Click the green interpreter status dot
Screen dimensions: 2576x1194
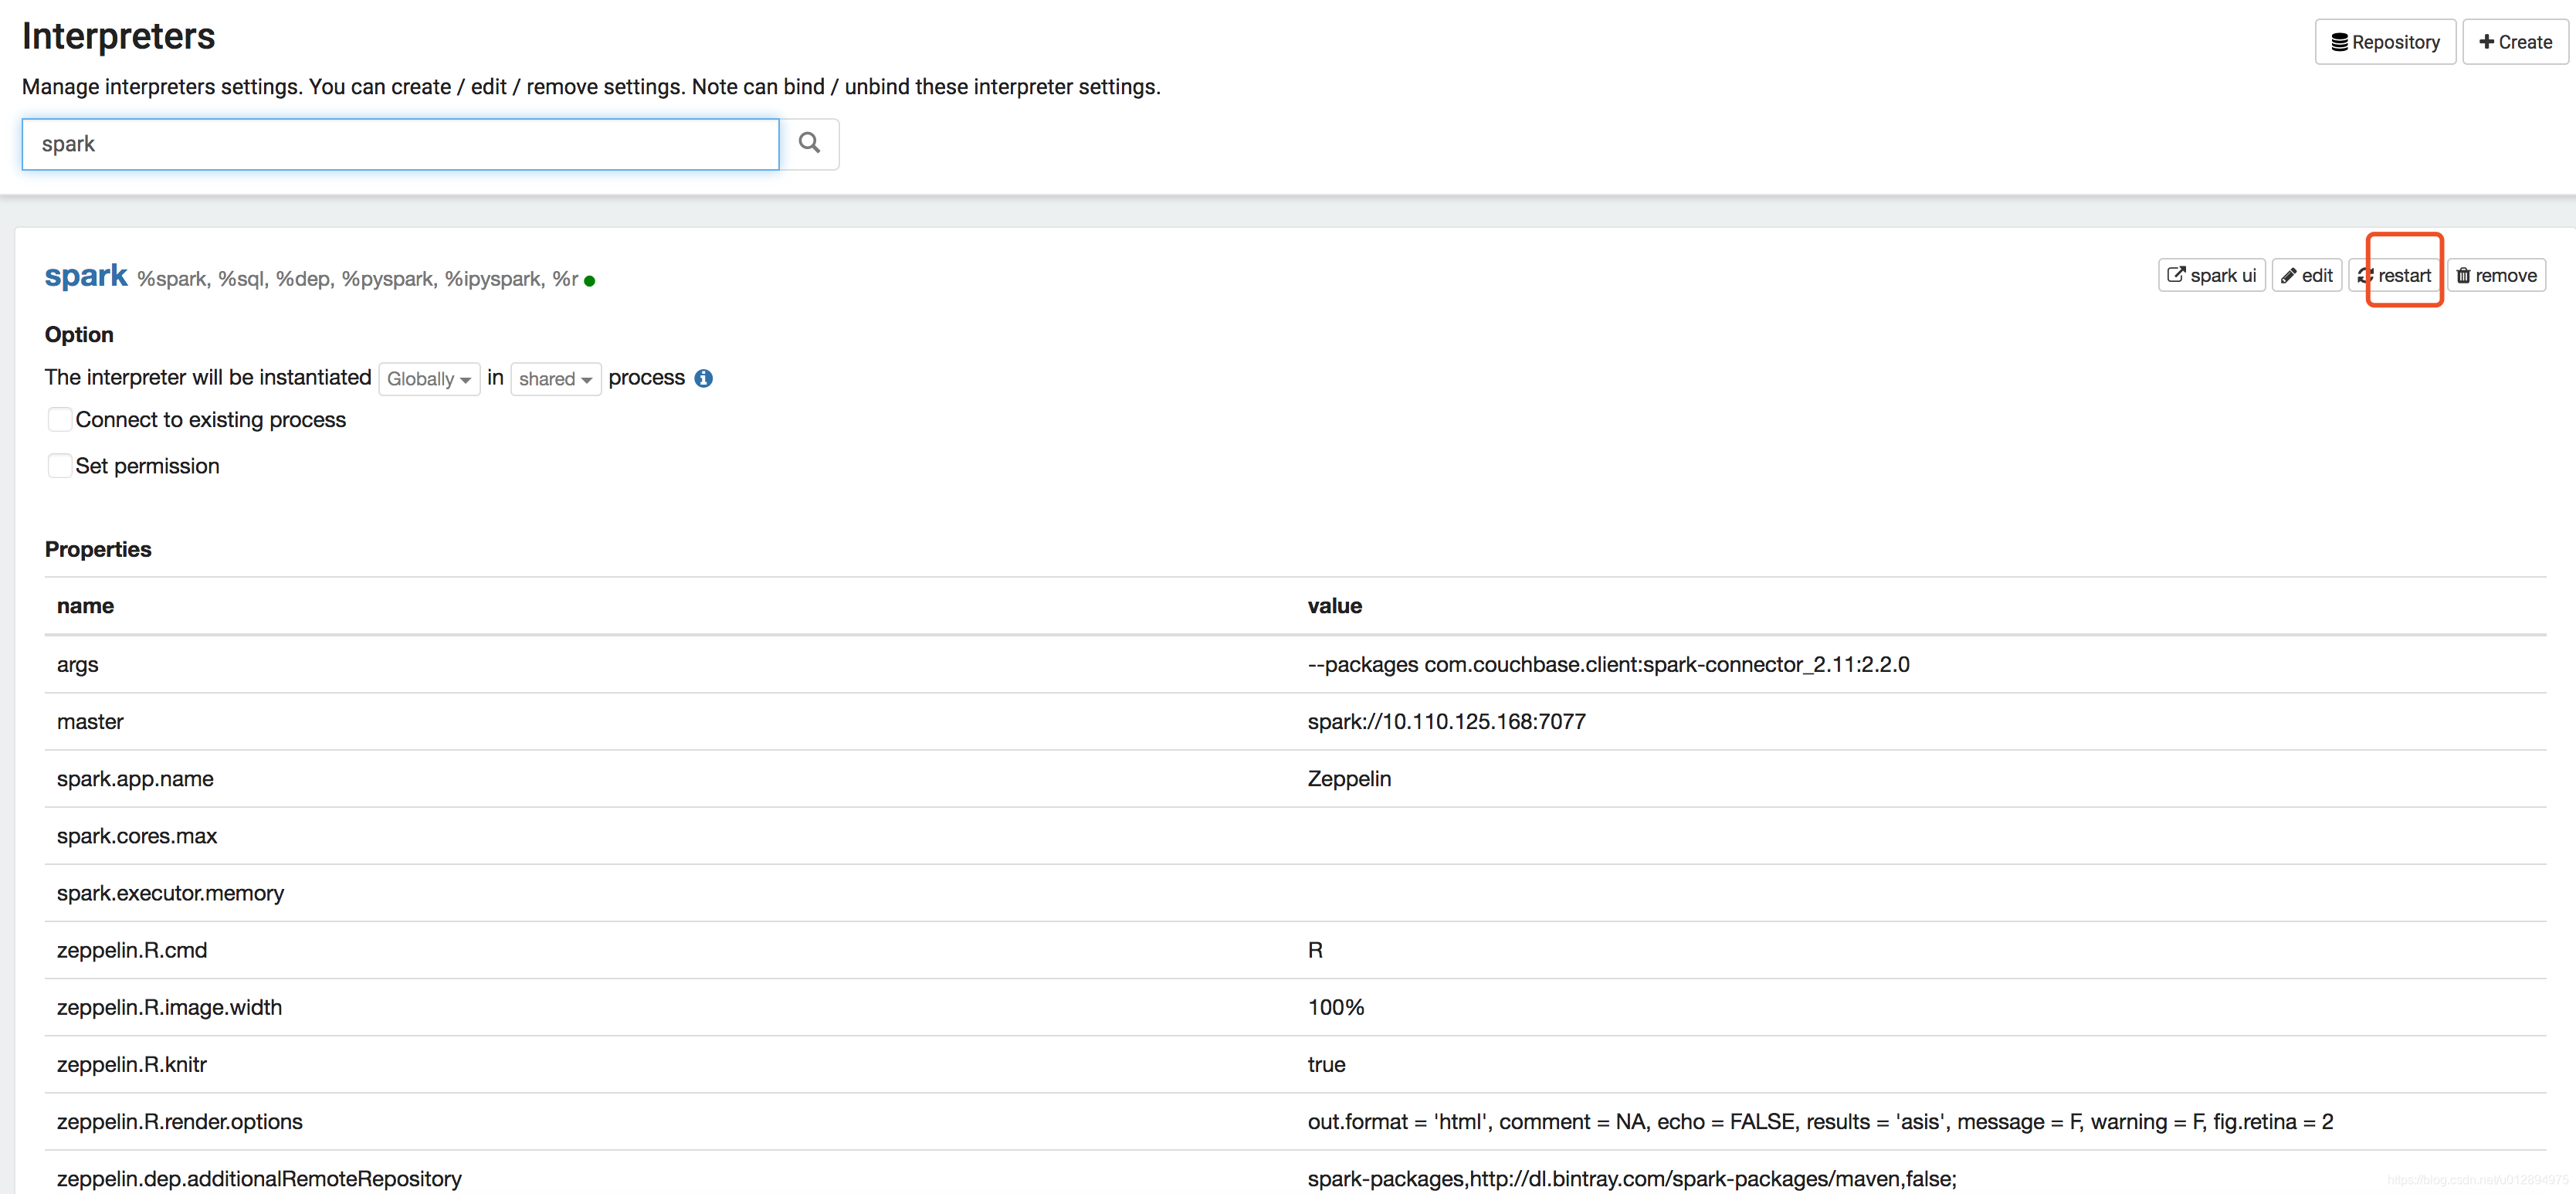[590, 281]
